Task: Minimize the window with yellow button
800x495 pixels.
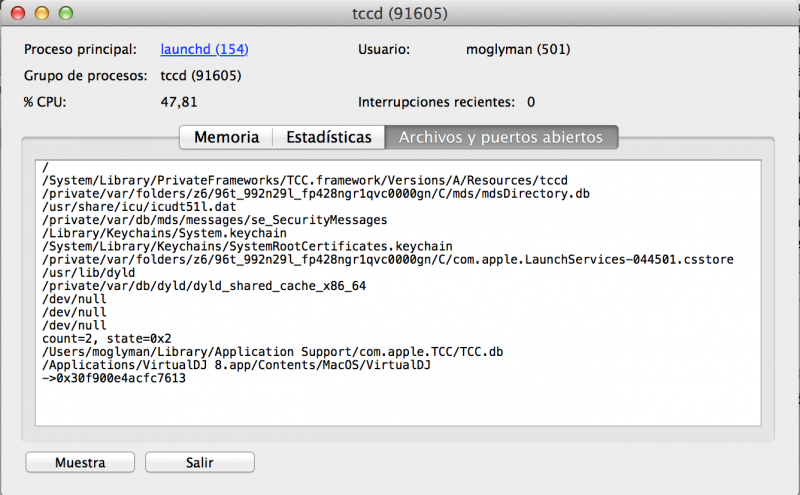Action: pos(42,13)
